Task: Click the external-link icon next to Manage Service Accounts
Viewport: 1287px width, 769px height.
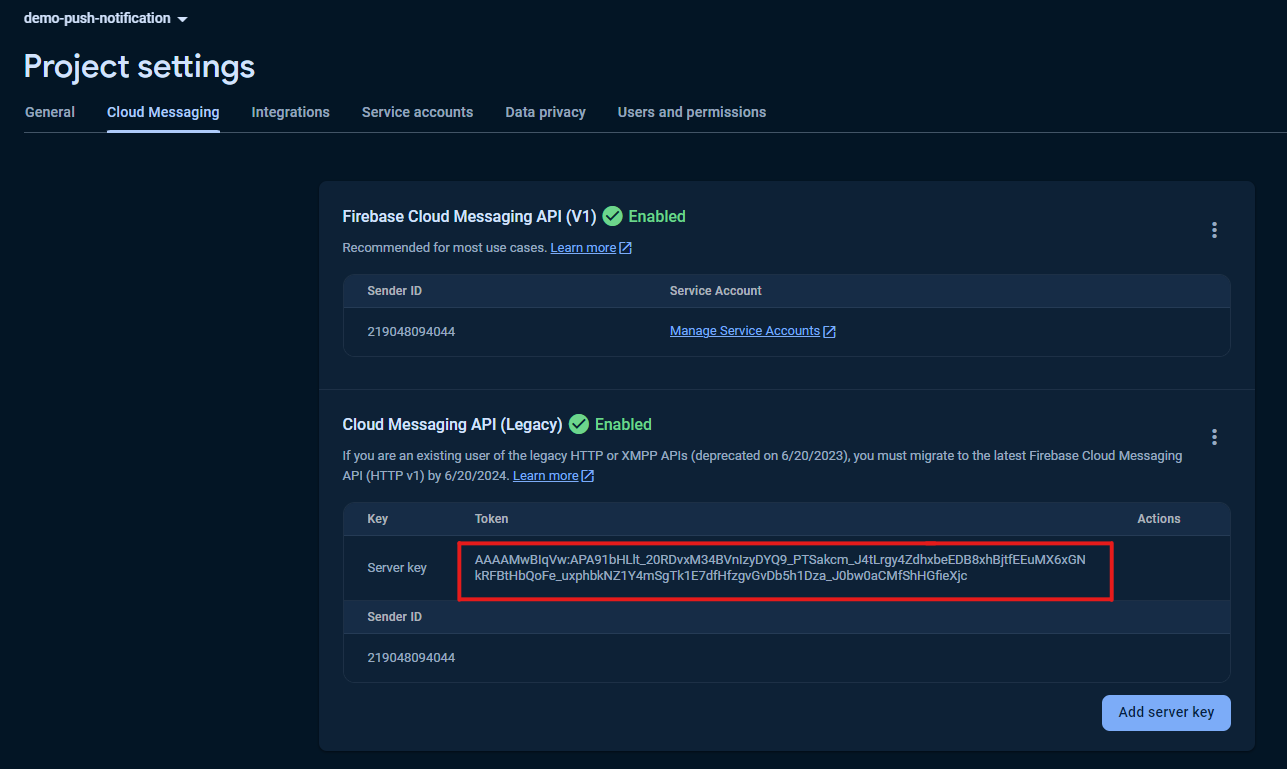Action: (x=829, y=331)
